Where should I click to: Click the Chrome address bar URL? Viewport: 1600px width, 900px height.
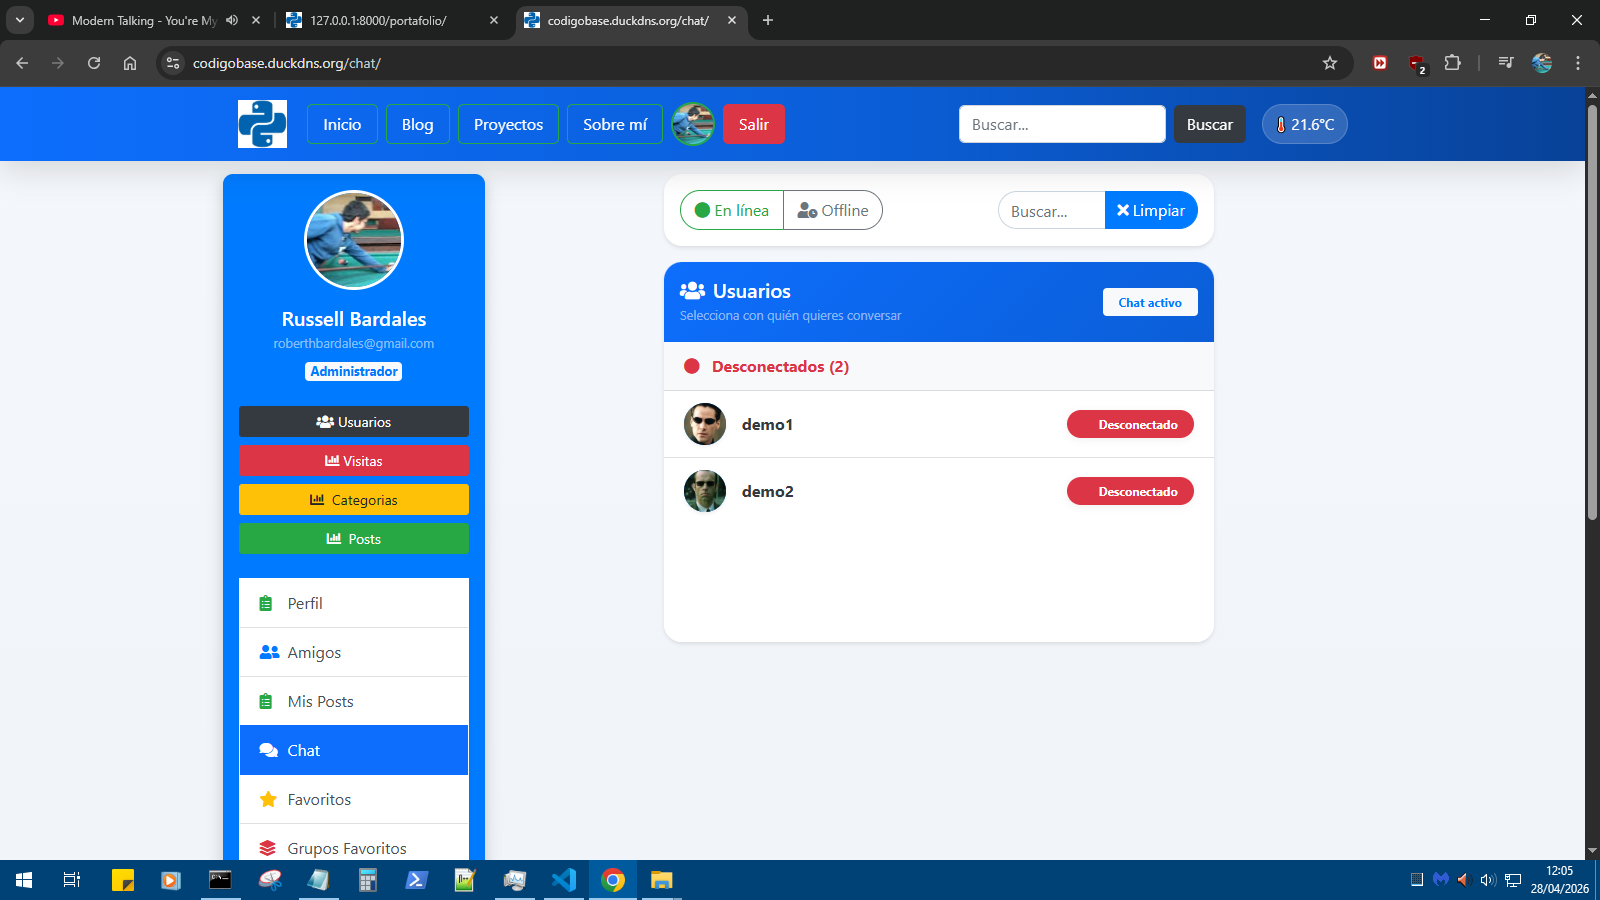[x=287, y=63]
